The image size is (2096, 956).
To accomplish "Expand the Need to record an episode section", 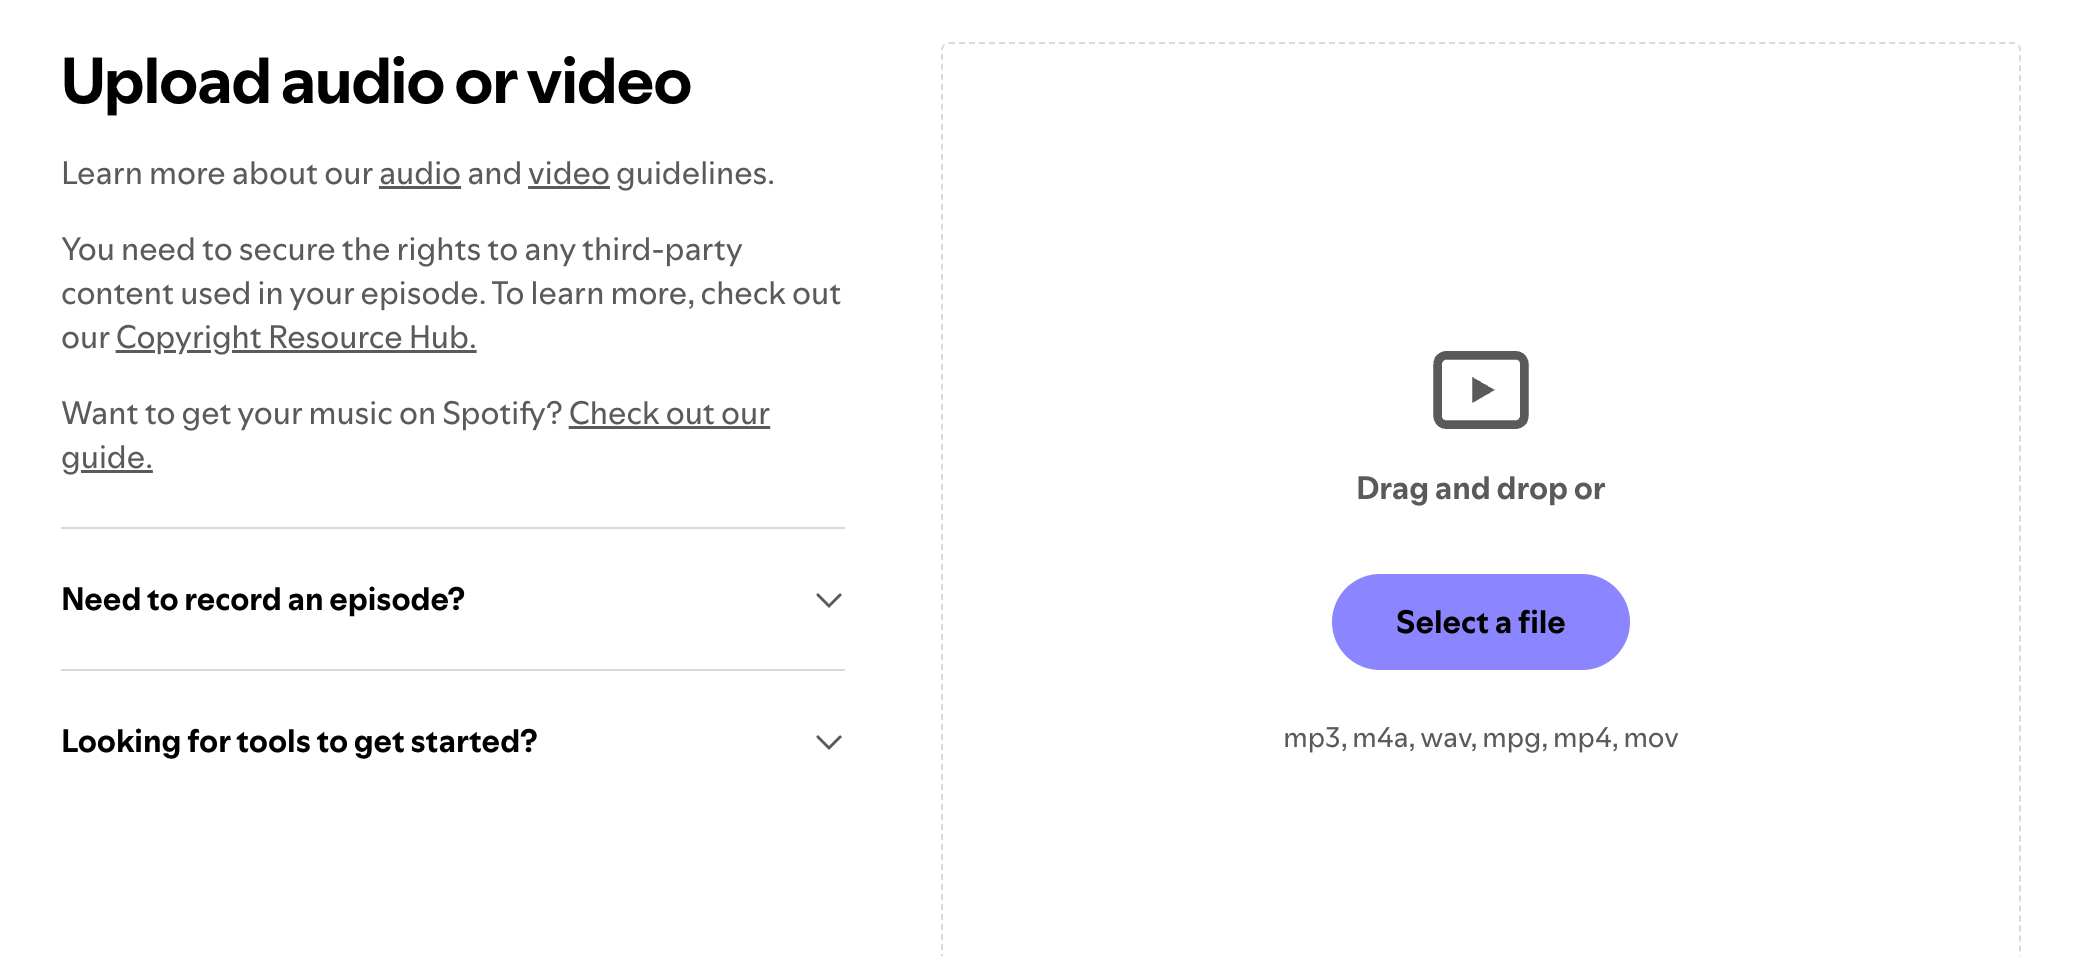I will [x=263, y=599].
